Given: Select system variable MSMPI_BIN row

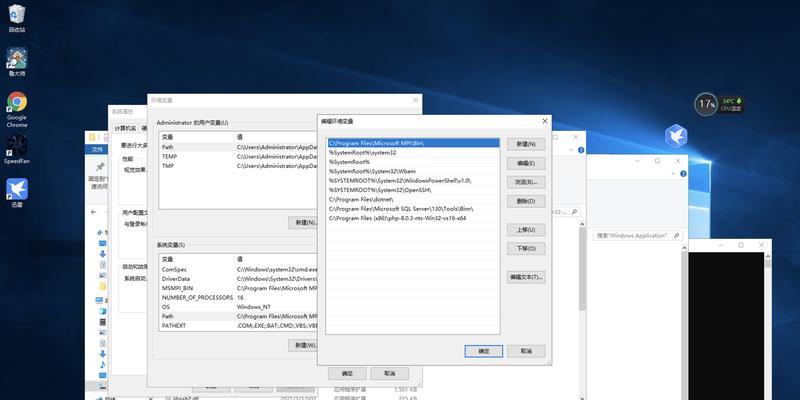Looking at the screenshot, I should 238,288.
